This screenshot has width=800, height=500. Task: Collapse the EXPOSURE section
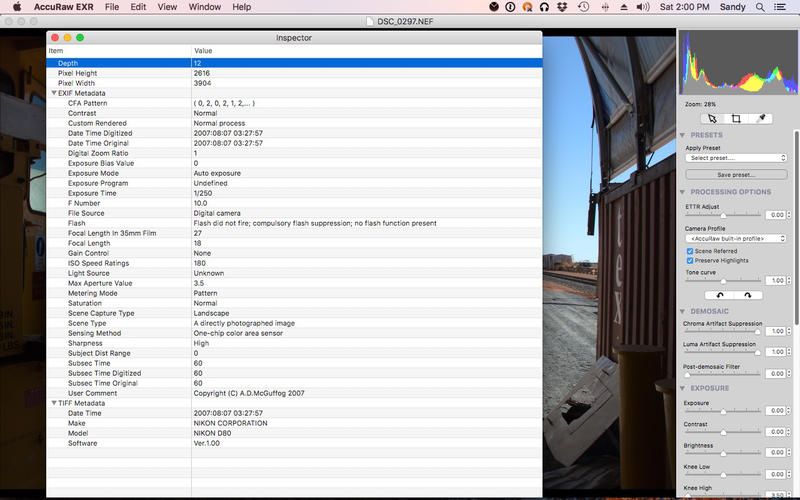click(x=683, y=388)
